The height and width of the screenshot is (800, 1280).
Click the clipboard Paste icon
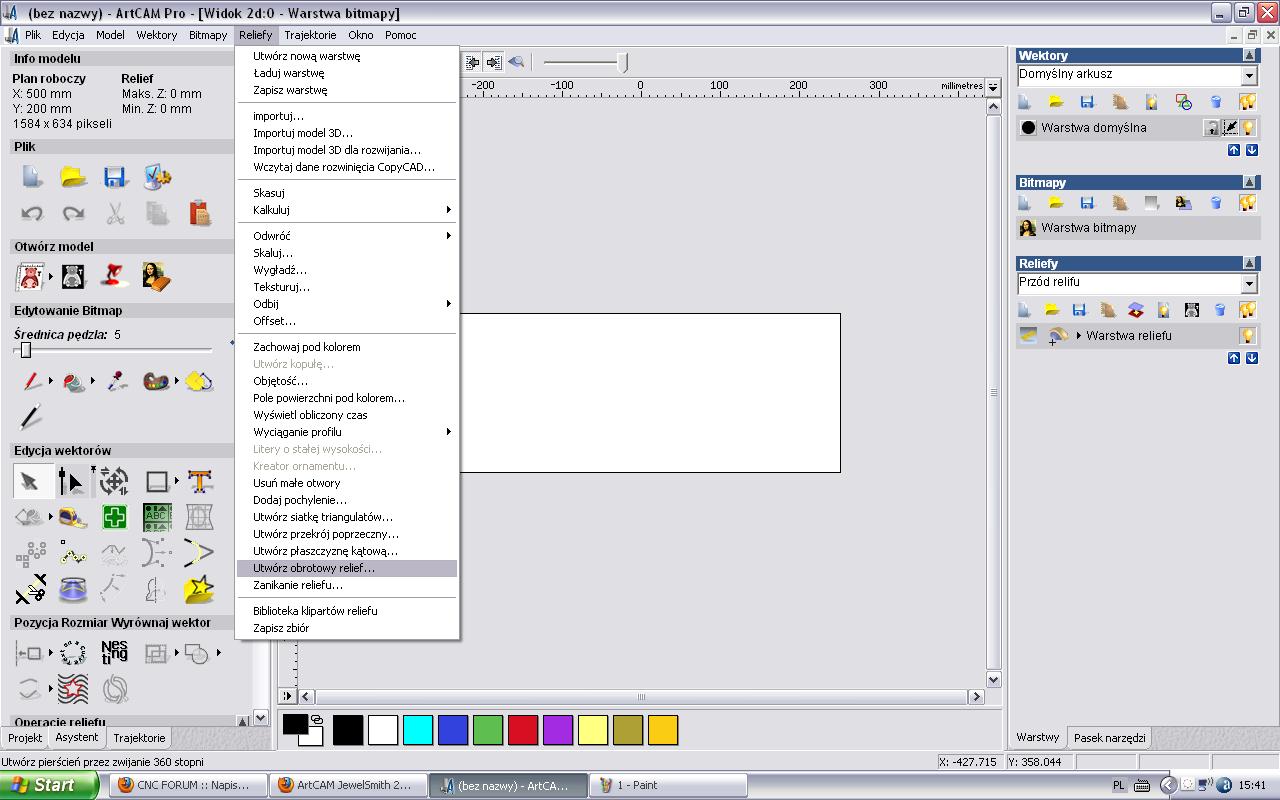pyautogui.click(x=199, y=213)
